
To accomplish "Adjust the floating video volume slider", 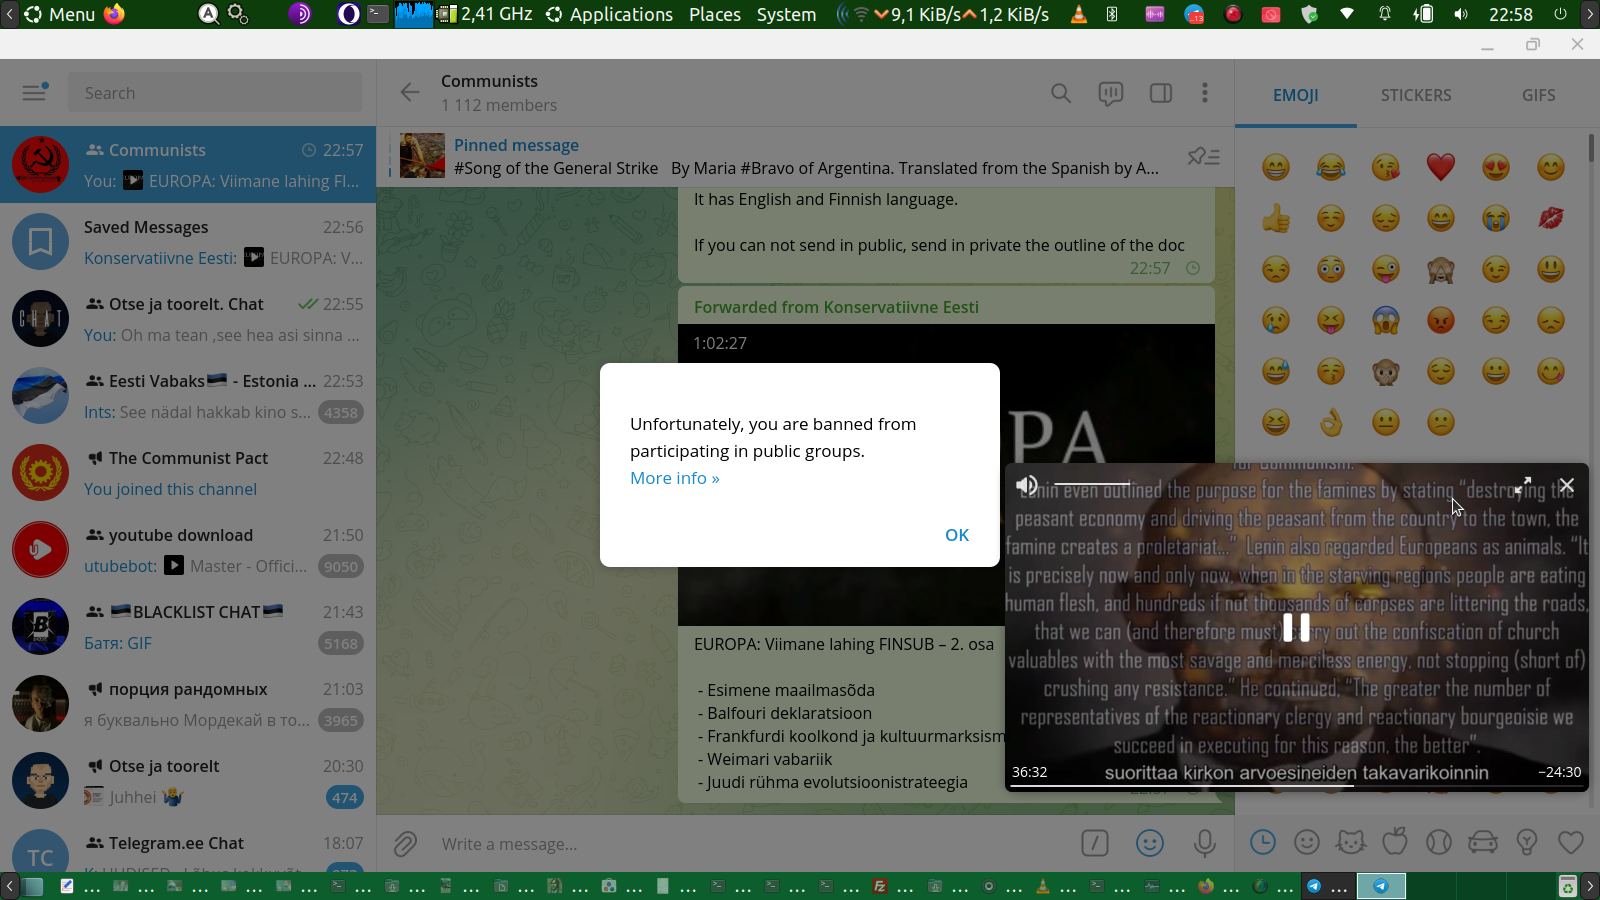I will [1092, 485].
